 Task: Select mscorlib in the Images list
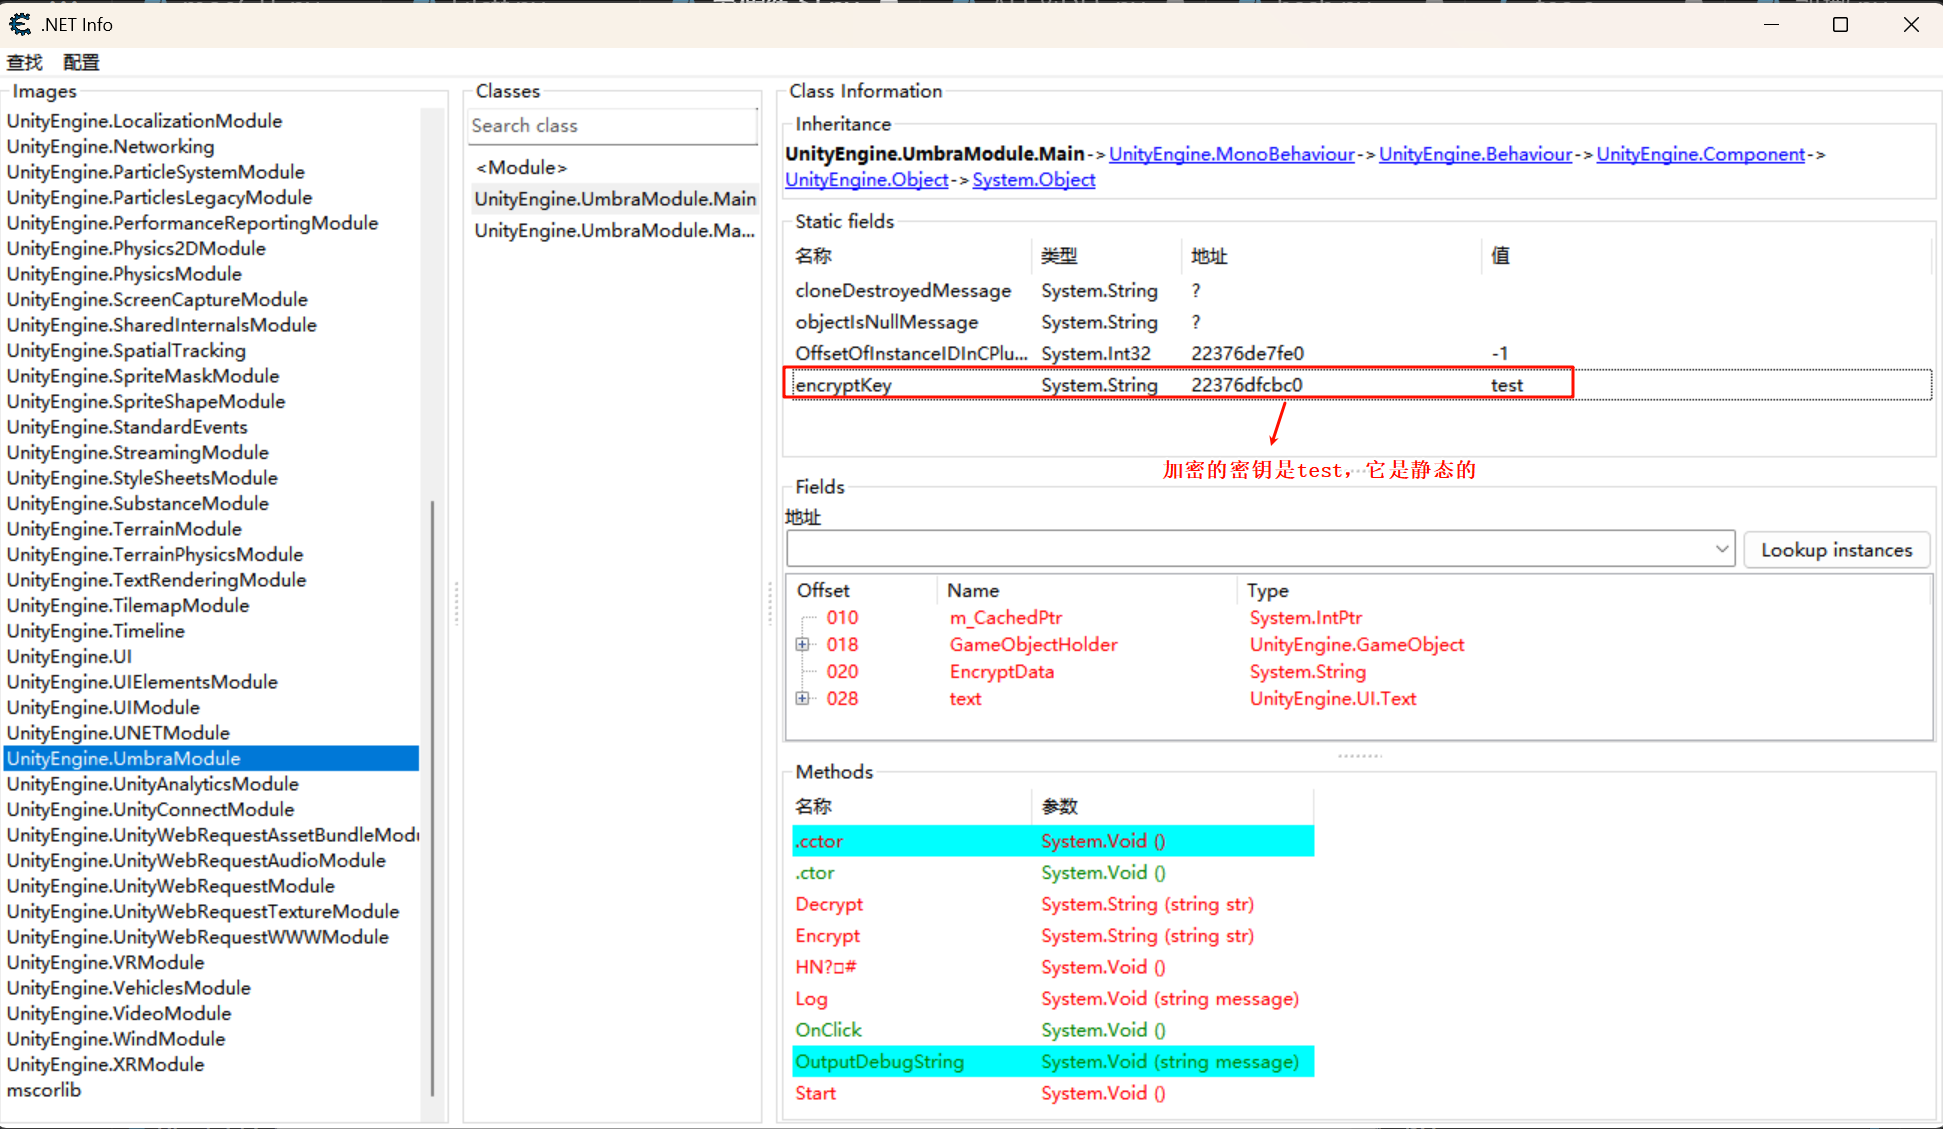pos(44,1090)
